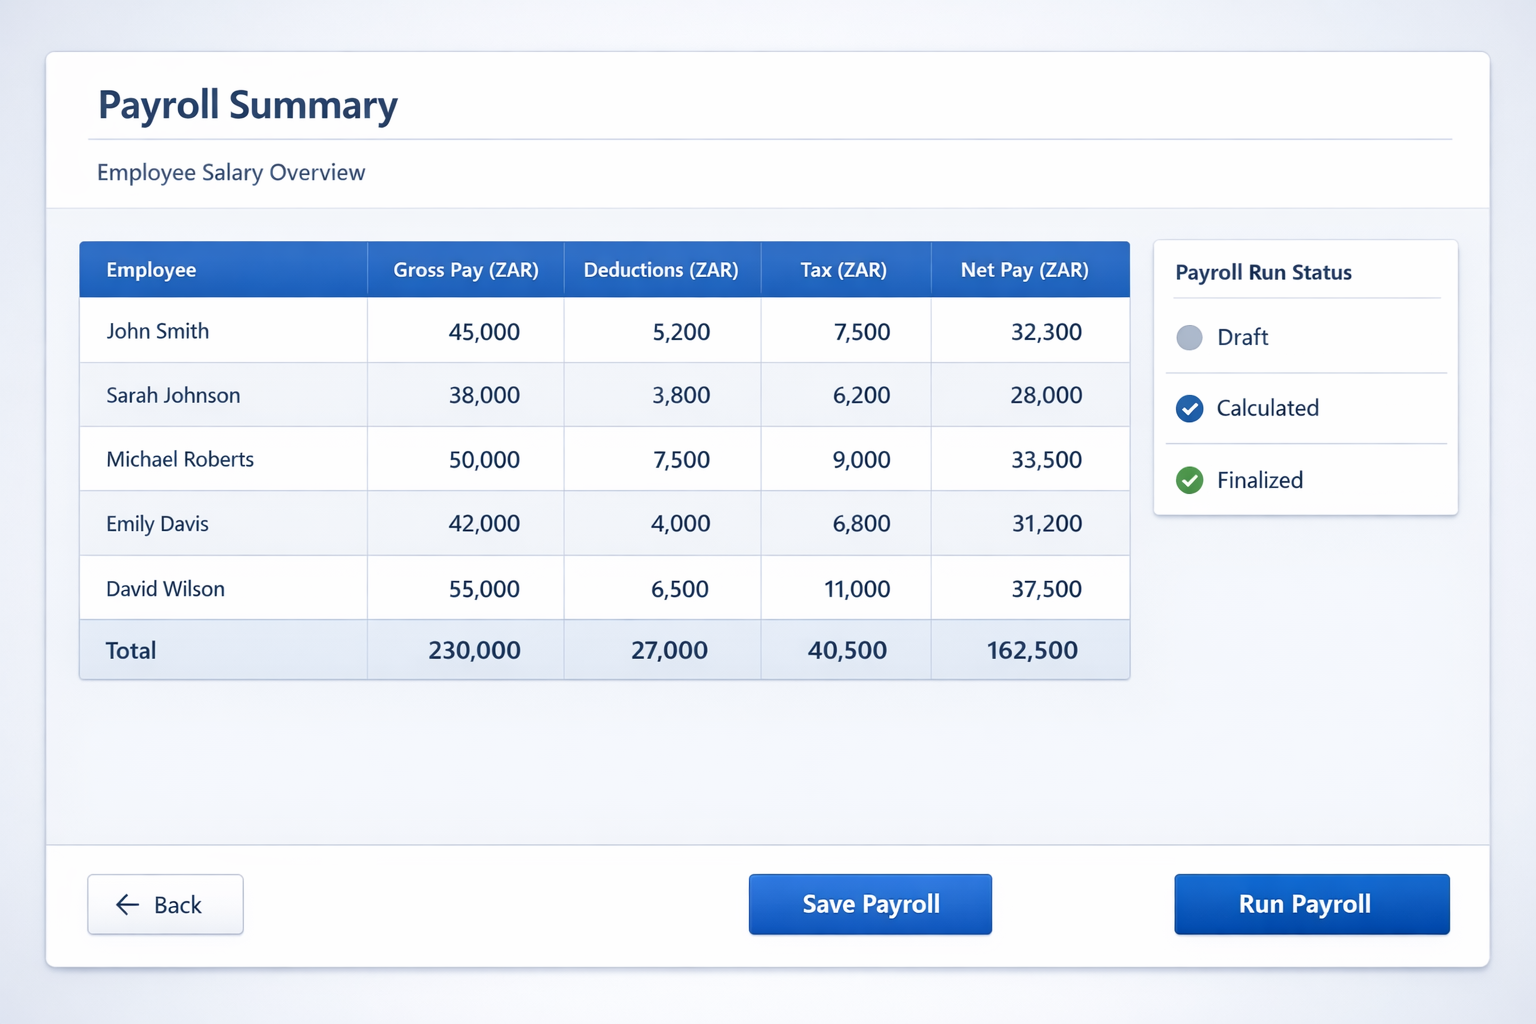This screenshot has height=1024, width=1536.
Task: Click the gray circle beside Draft status
Action: point(1190,338)
